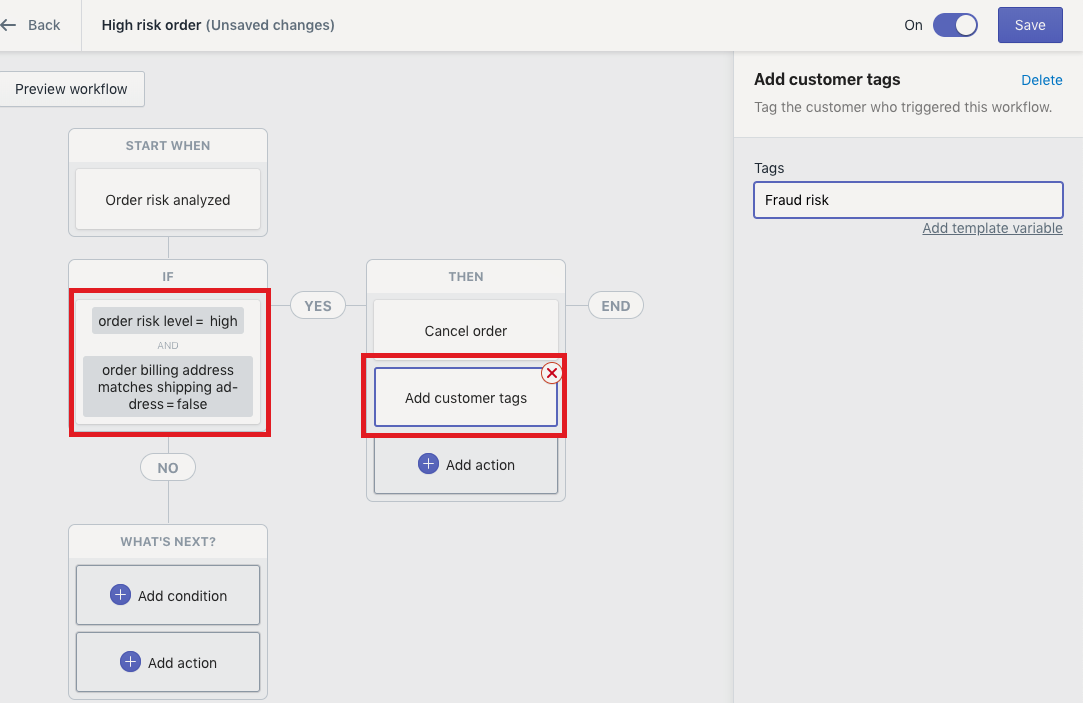Select the Order risk analyzed trigger
The width and height of the screenshot is (1083, 703).
pyautogui.click(x=168, y=200)
